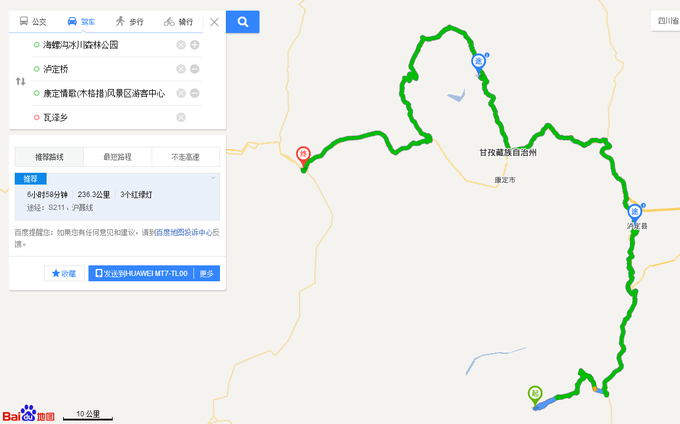Open the 百度地图投诉中心 link
The width and height of the screenshot is (680, 424).
point(184,232)
